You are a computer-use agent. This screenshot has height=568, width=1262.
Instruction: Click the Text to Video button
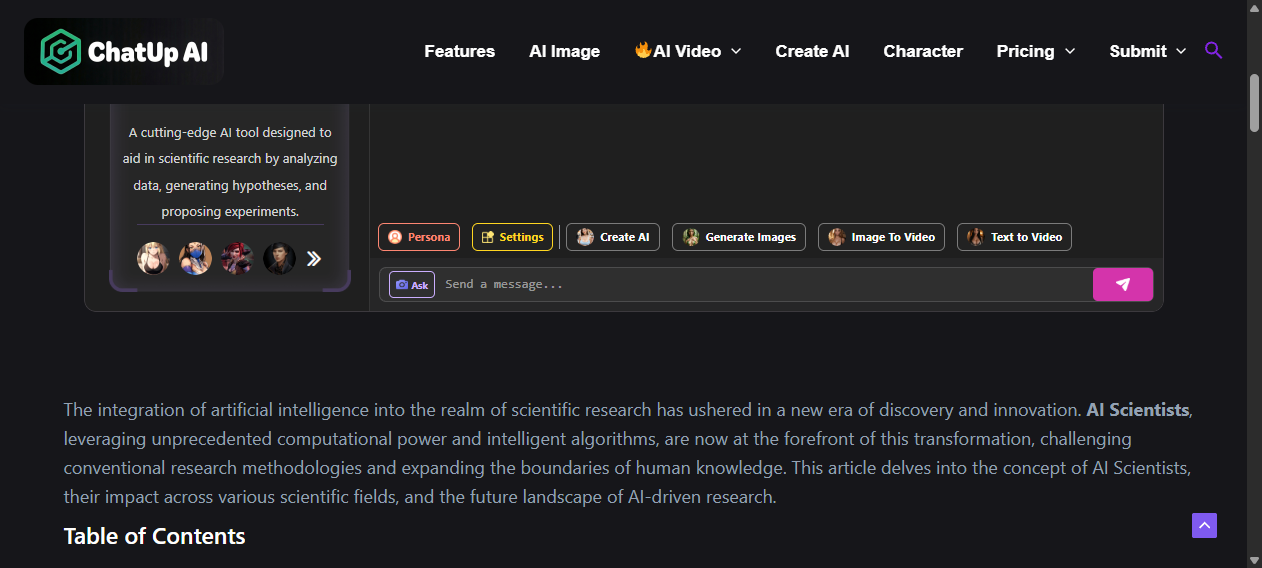pyautogui.click(x=1014, y=237)
